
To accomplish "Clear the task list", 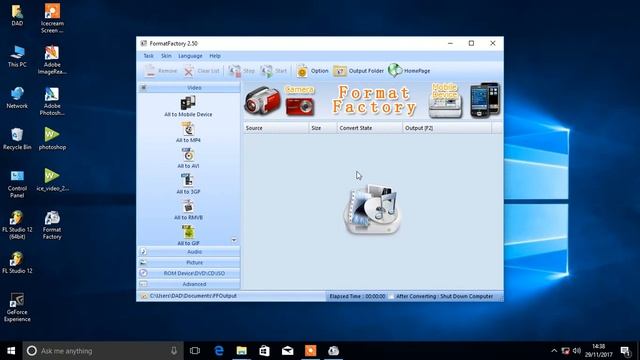I will 201,71.
